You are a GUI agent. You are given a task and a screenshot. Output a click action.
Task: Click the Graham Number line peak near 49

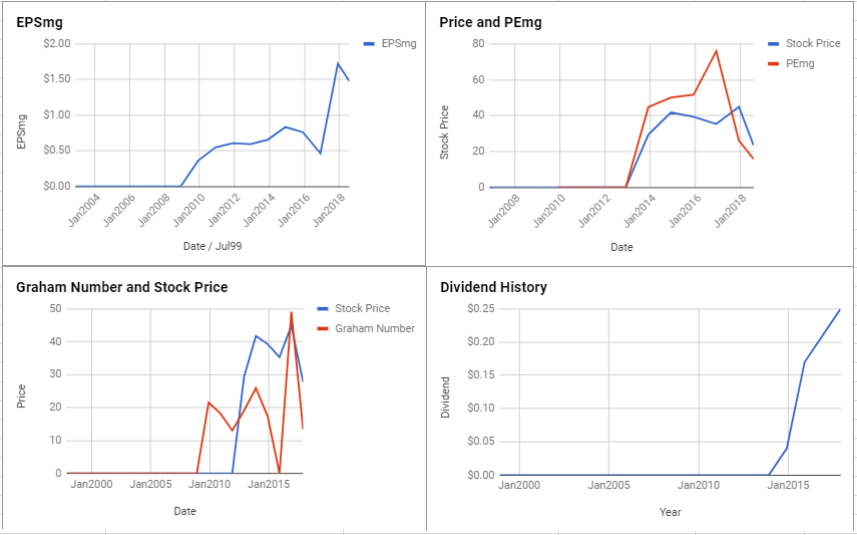click(x=291, y=312)
